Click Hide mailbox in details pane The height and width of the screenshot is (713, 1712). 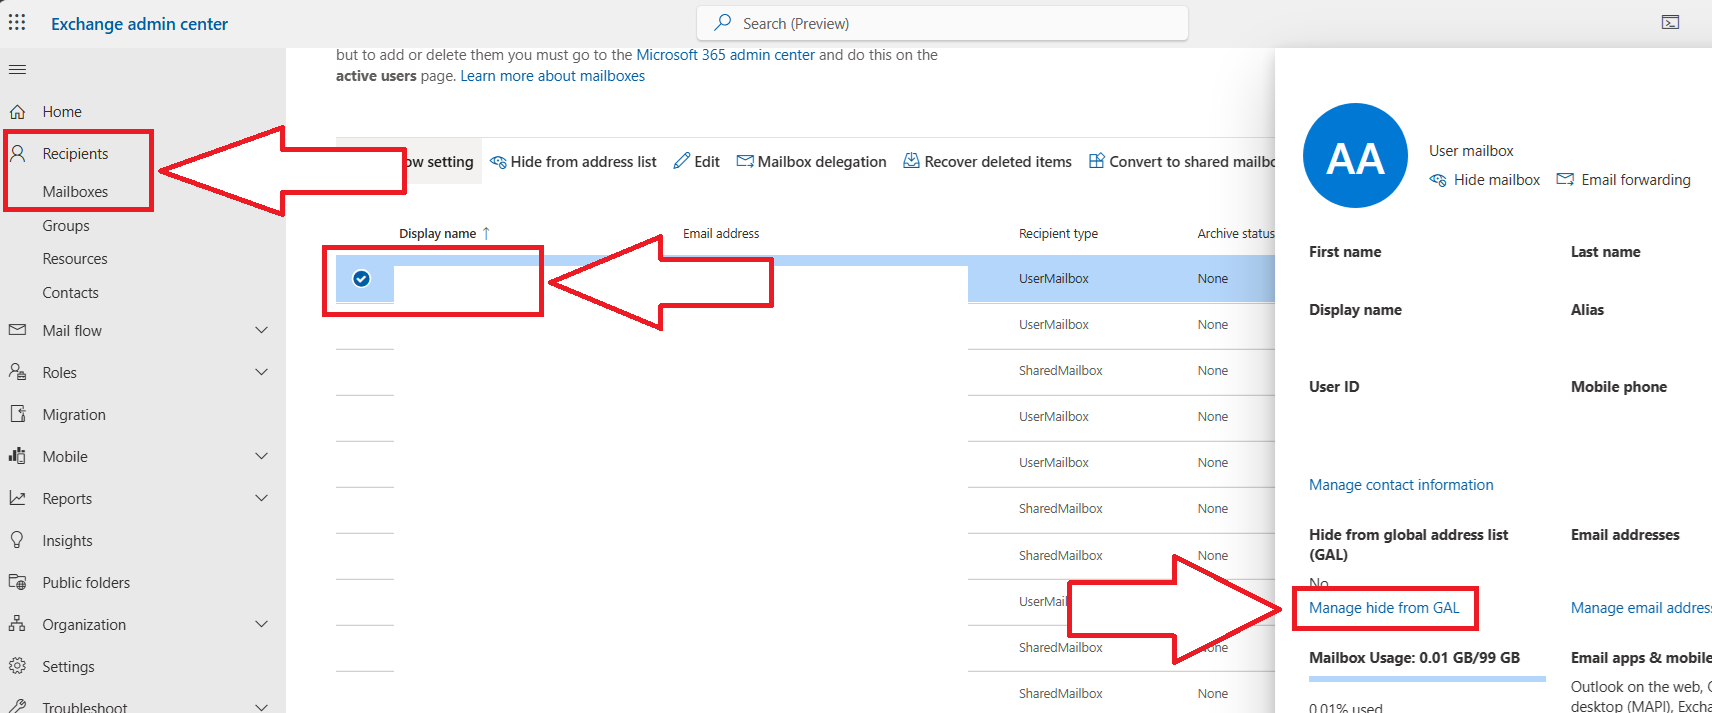pos(1485,180)
